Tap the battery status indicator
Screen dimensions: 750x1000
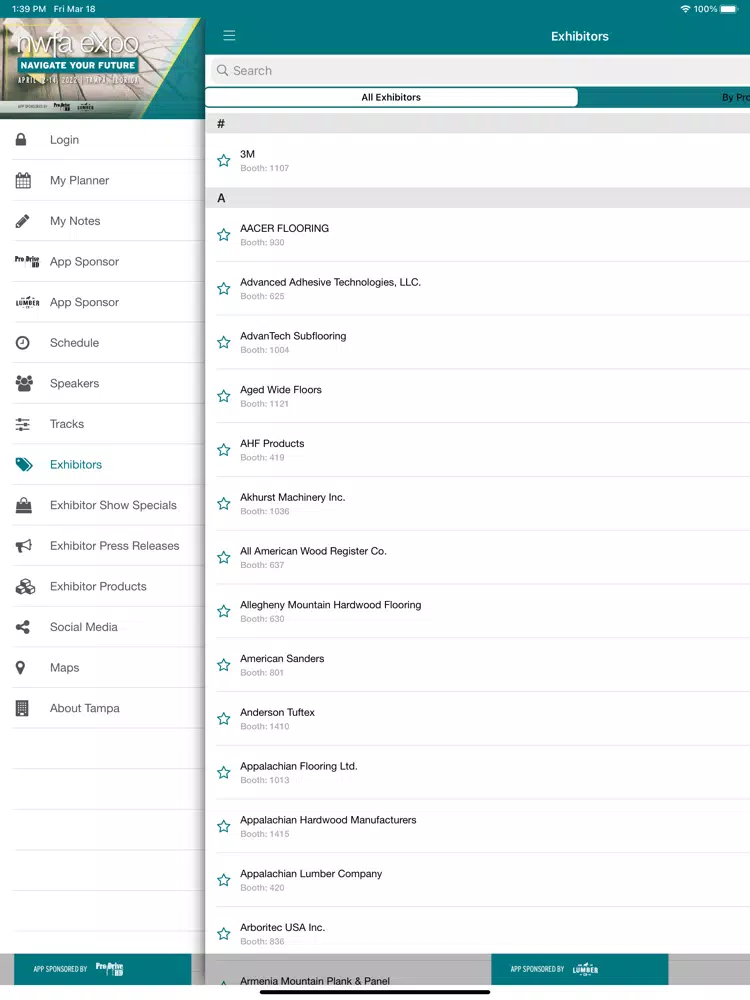(x=729, y=9)
